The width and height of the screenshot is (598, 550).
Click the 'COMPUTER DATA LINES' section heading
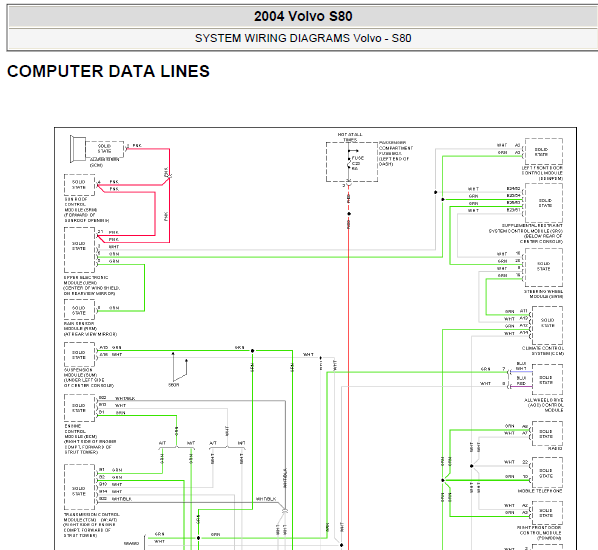[x=108, y=71]
